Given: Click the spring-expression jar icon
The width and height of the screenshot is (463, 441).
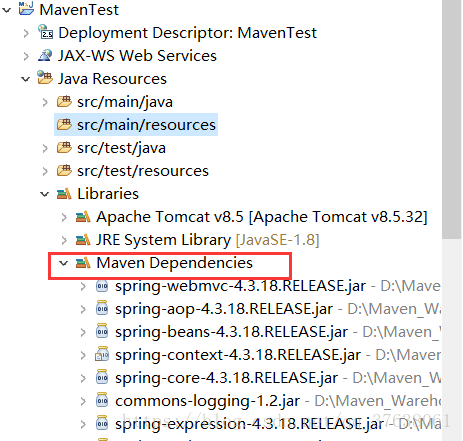Looking at the screenshot, I should tap(102, 424).
